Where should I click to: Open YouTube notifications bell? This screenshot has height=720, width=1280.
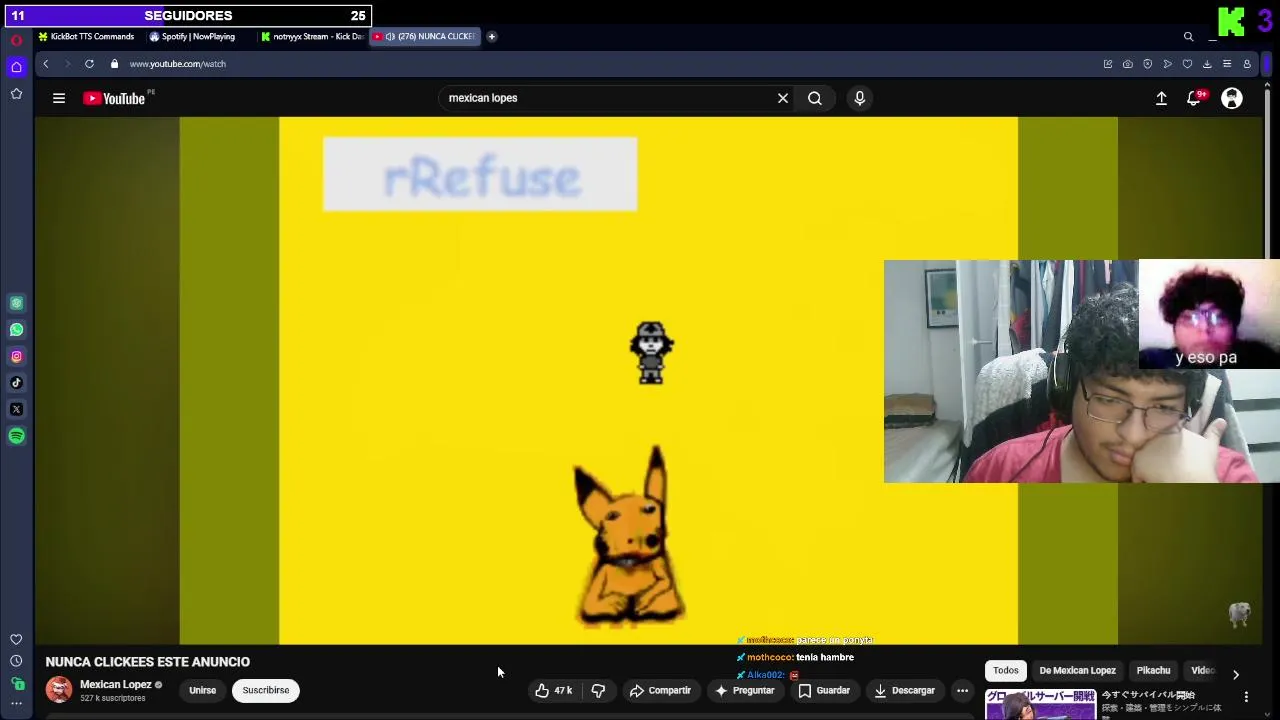1194,98
